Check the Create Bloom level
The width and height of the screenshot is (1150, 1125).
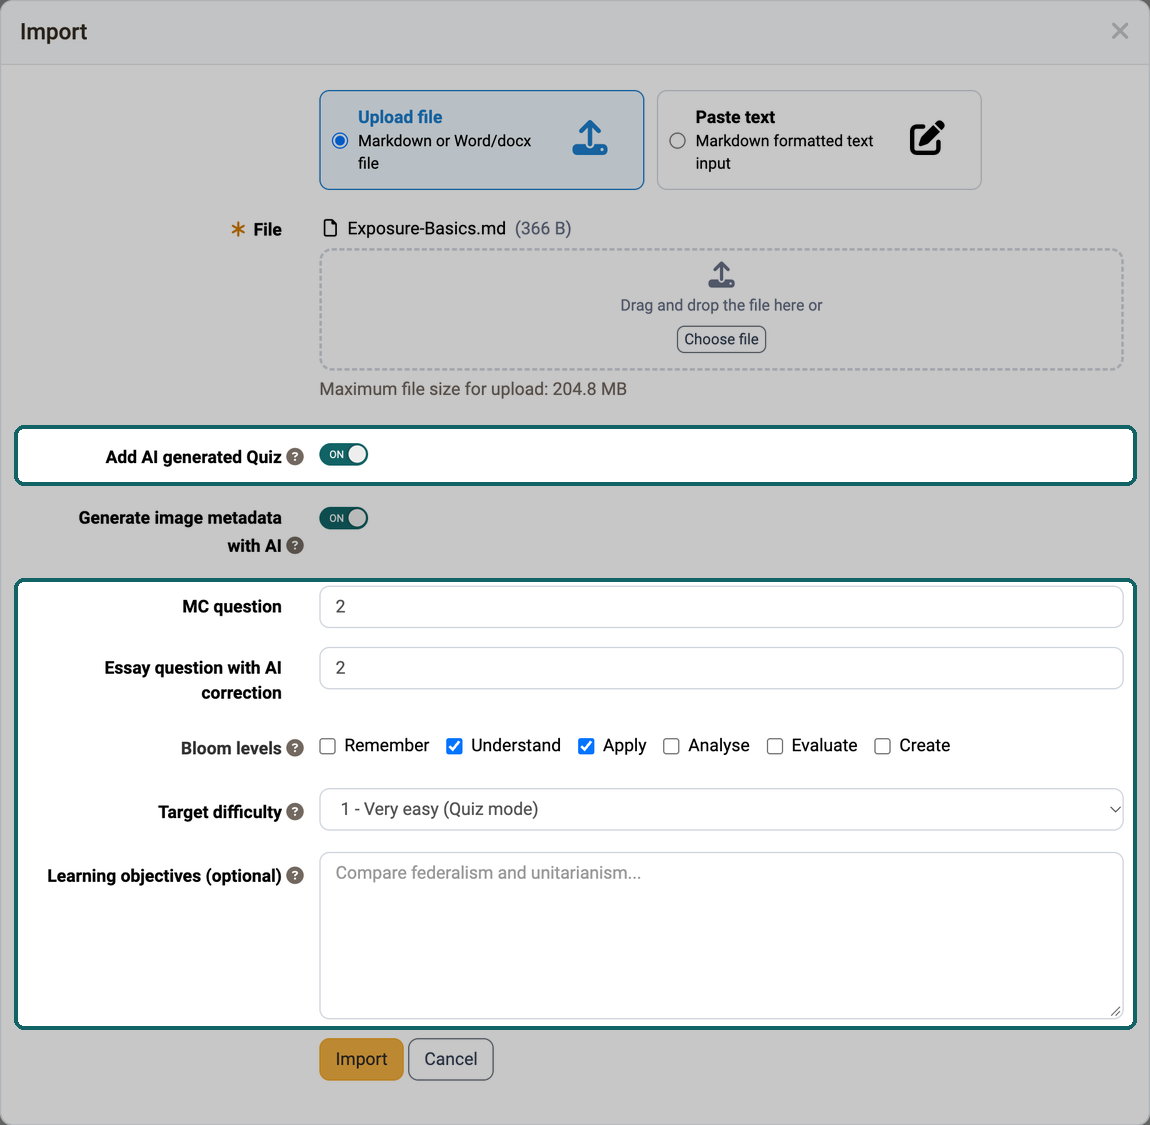882,746
